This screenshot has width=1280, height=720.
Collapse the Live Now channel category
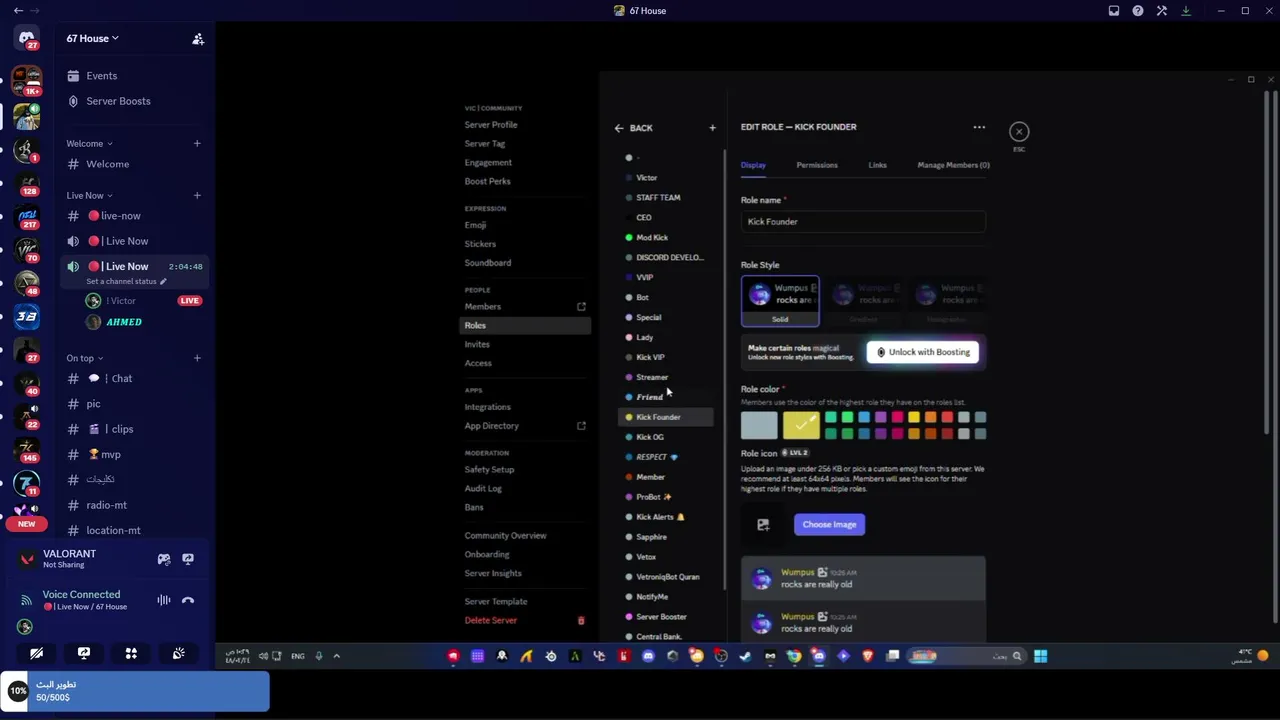(x=89, y=196)
